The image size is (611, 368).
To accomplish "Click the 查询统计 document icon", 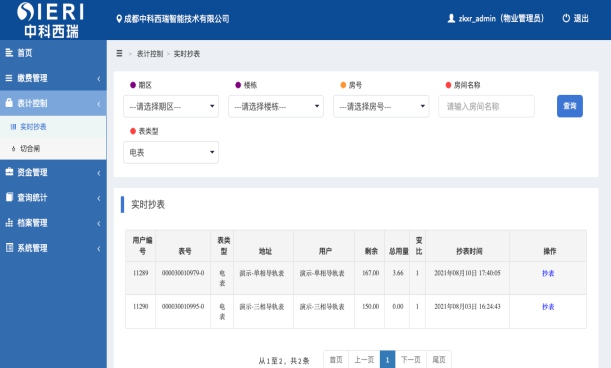I will 9,197.
